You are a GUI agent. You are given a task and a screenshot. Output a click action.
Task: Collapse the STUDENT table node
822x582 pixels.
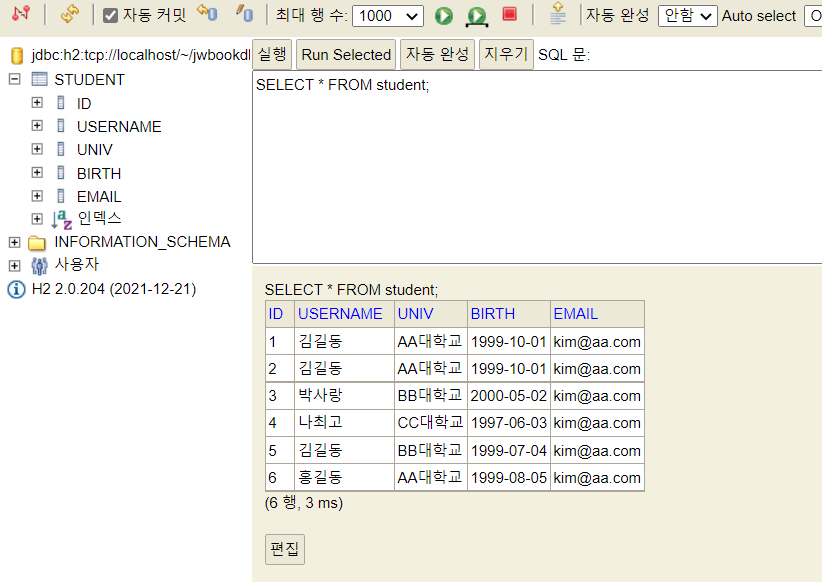coord(15,79)
